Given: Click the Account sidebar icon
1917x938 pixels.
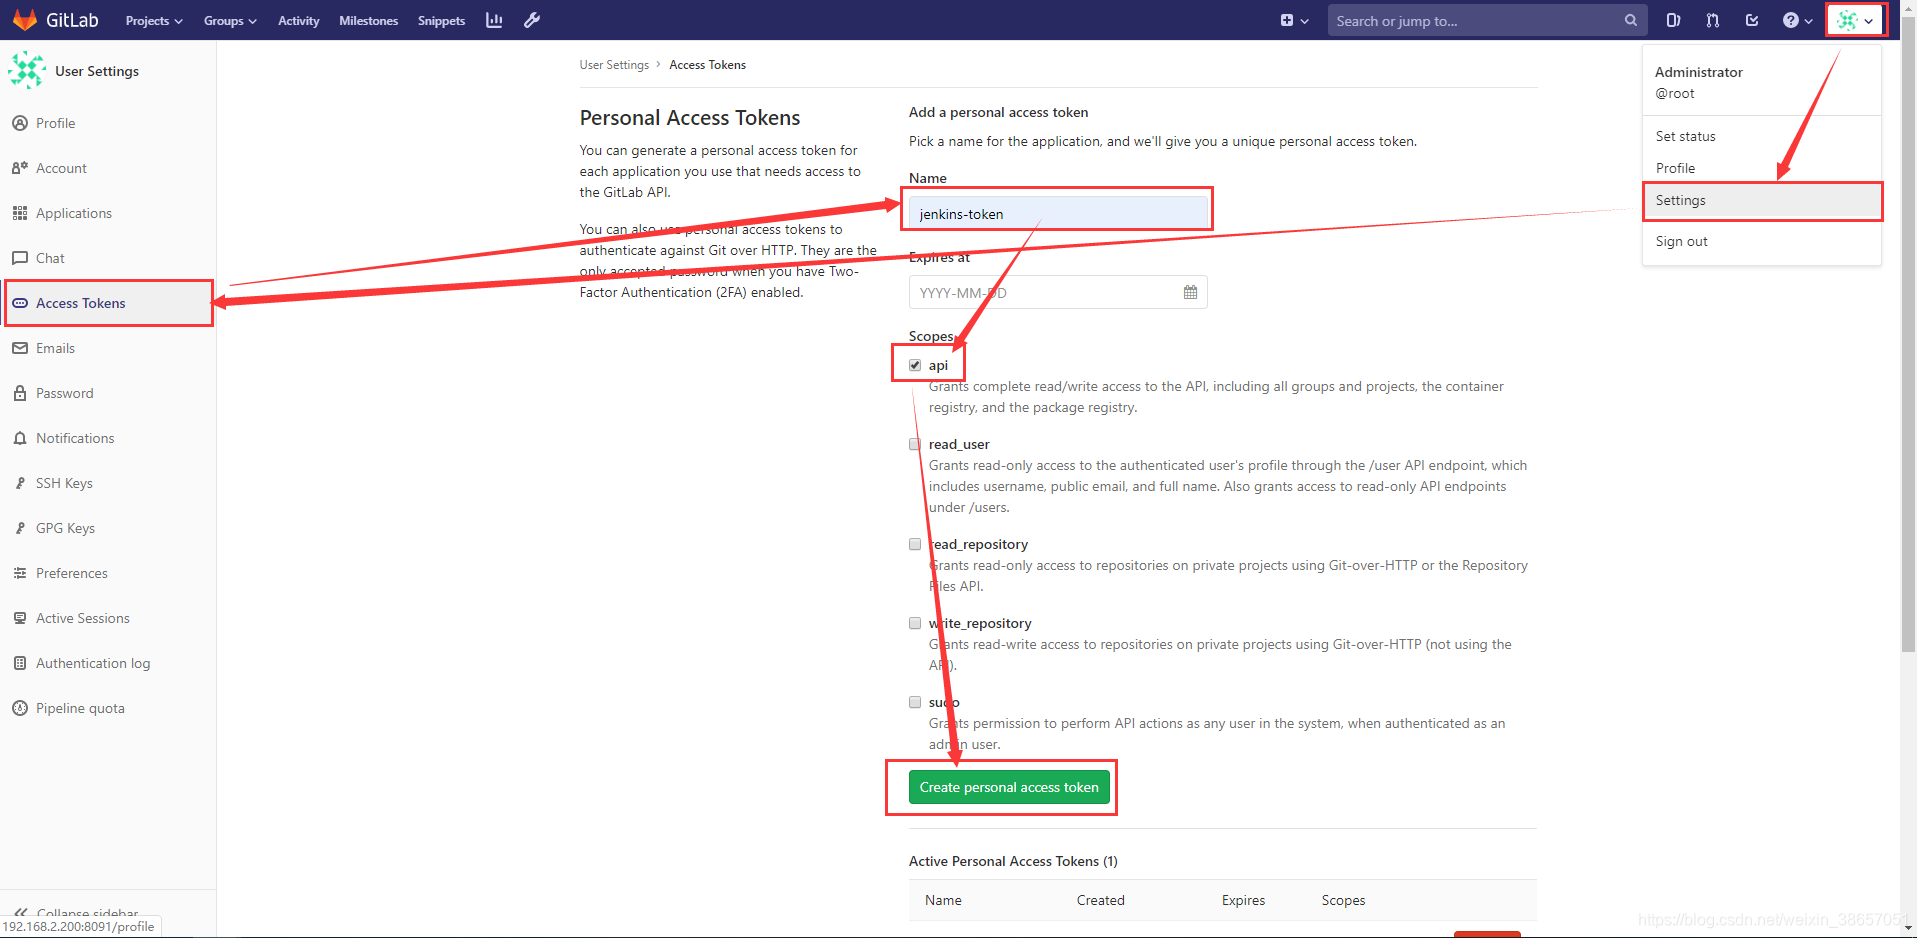Looking at the screenshot, I should pos(20,168).
